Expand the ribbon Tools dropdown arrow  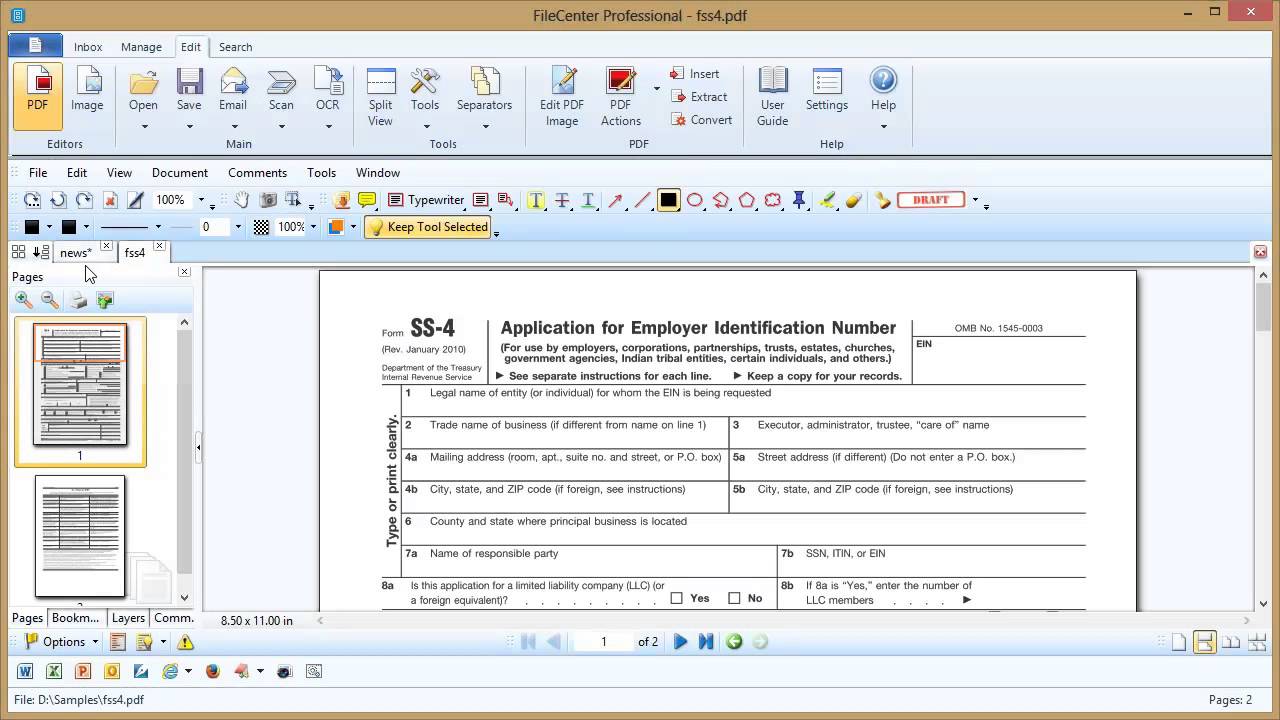[x=425, y=127]
